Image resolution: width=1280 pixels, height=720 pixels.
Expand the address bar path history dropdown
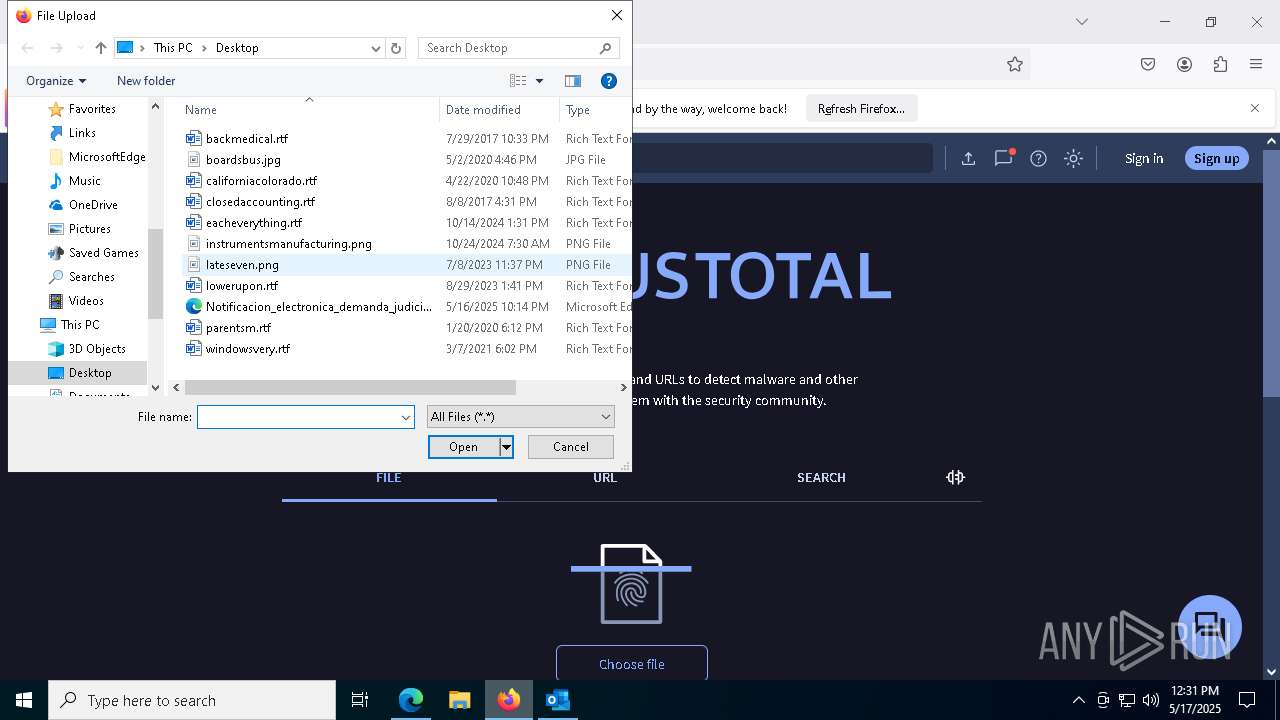tap(376, 48)
